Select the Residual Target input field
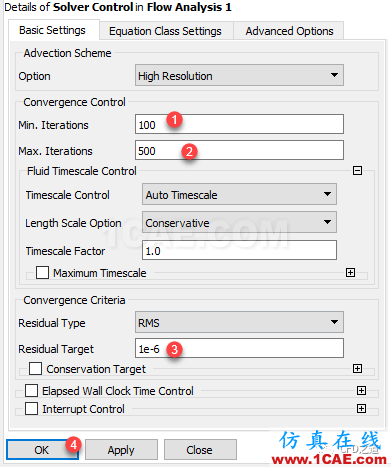This screenshot has width=391, height=467. pos(239,348)
